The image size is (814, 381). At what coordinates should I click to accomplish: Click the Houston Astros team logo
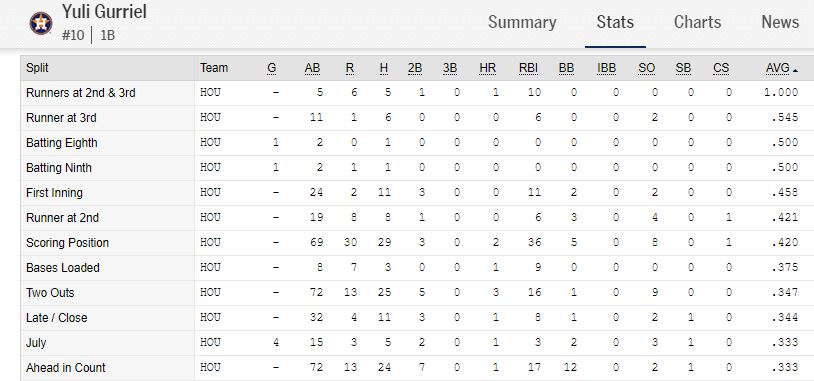click(40, 23)
